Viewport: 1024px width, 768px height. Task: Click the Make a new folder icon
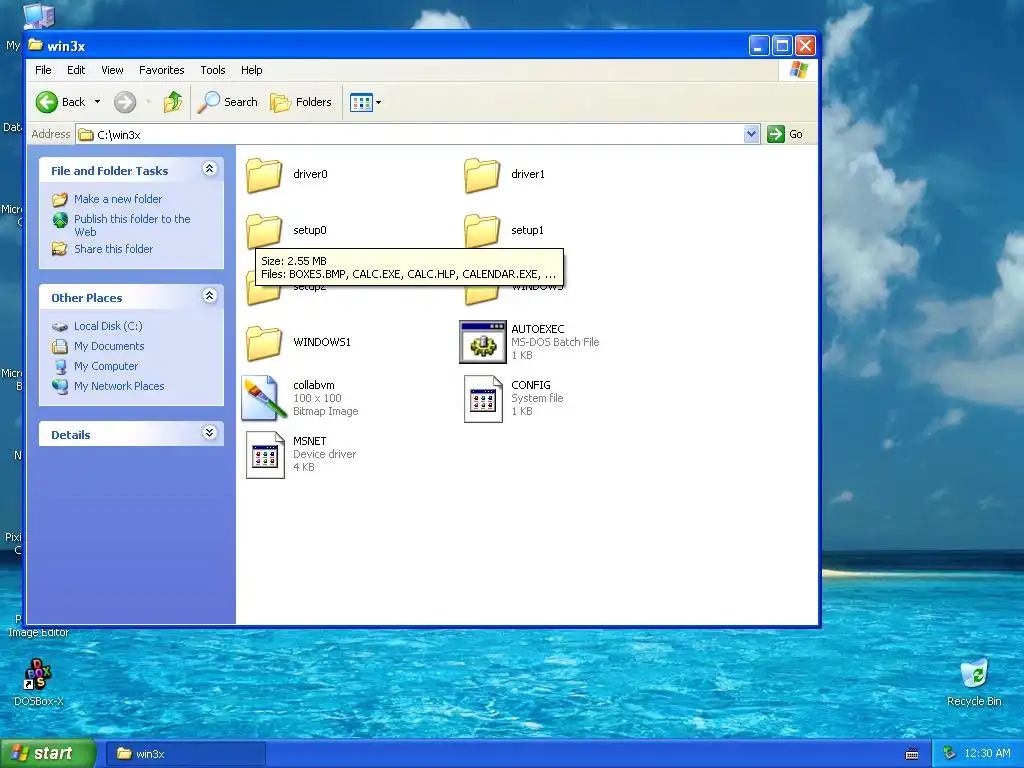coord(60,199)
